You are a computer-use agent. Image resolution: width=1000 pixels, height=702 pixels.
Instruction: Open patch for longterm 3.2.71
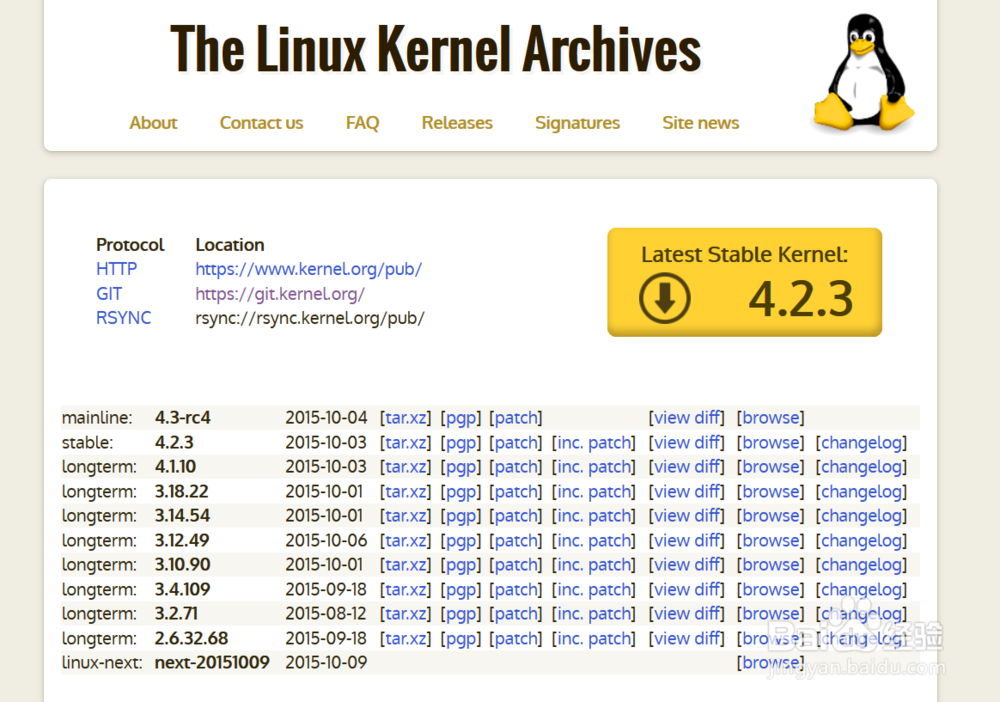[x=516, y=614]
